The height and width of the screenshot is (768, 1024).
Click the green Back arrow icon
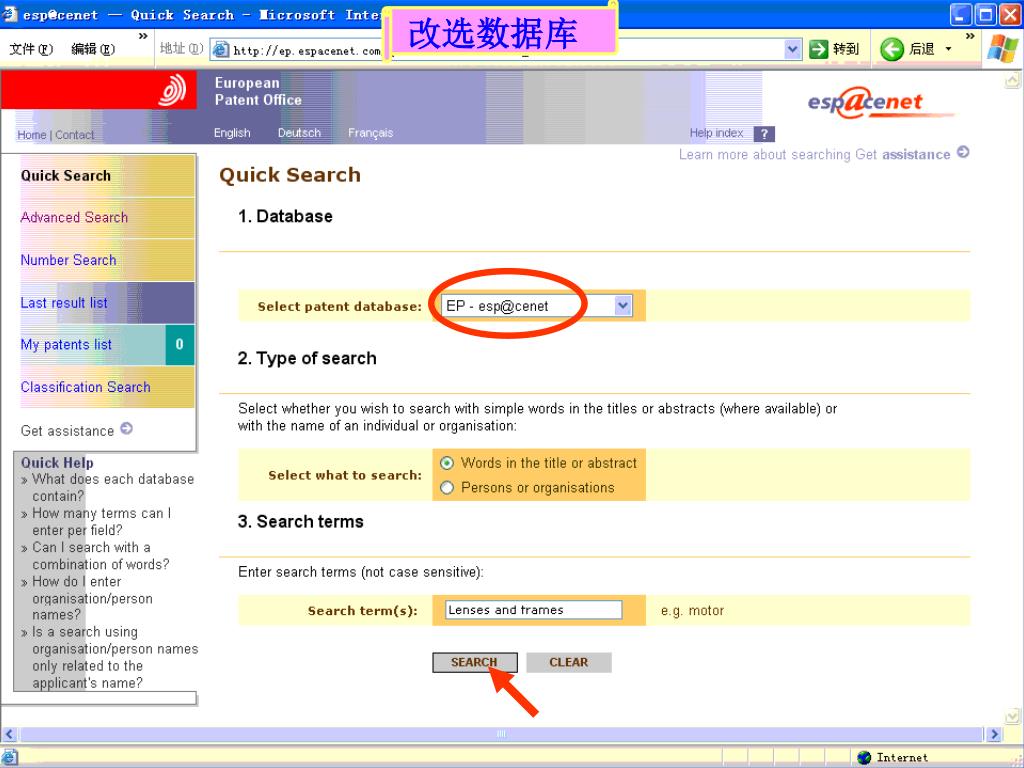(x=891, y=49)
